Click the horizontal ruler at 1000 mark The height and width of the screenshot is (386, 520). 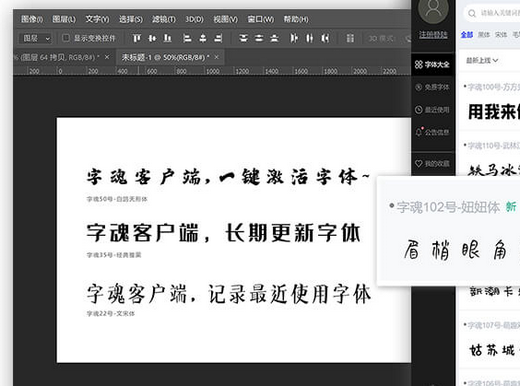tap(213, 71)
